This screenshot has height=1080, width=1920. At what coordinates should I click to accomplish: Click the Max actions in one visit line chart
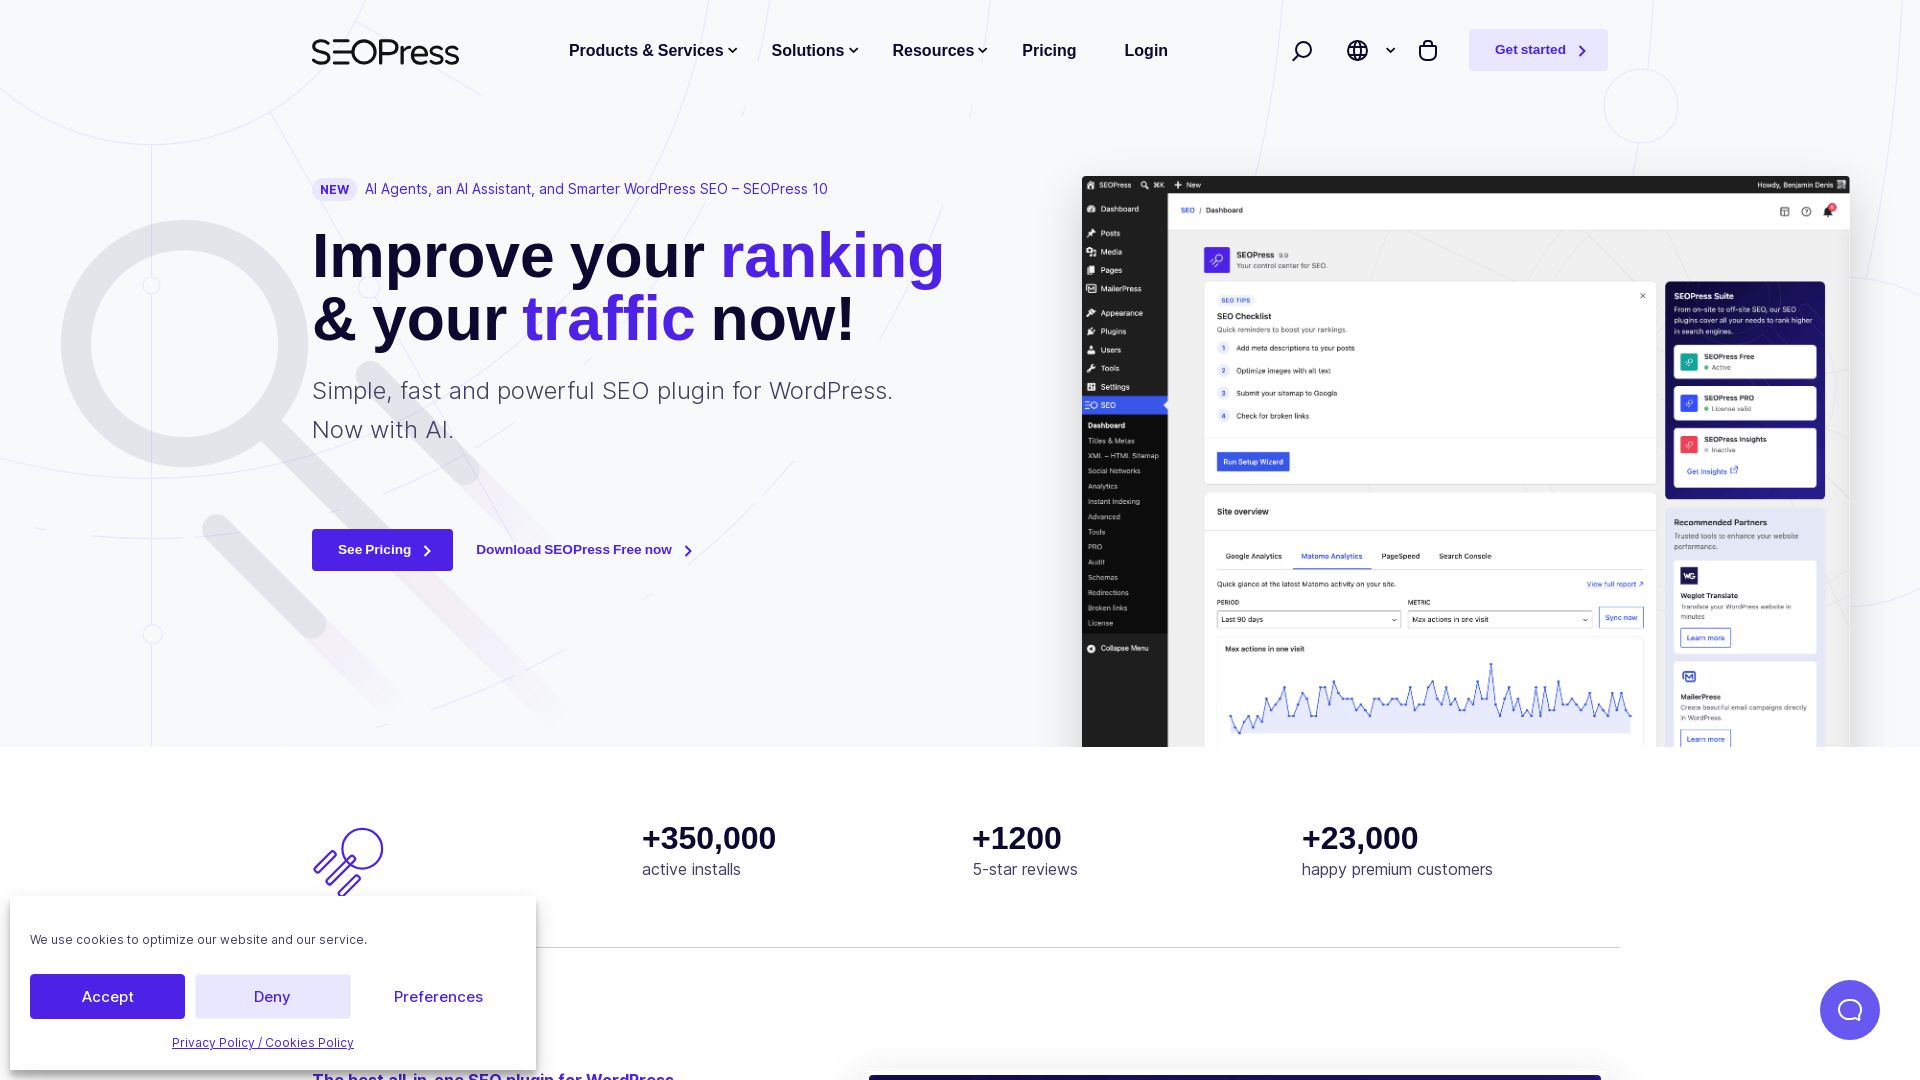coord(1430,699)
